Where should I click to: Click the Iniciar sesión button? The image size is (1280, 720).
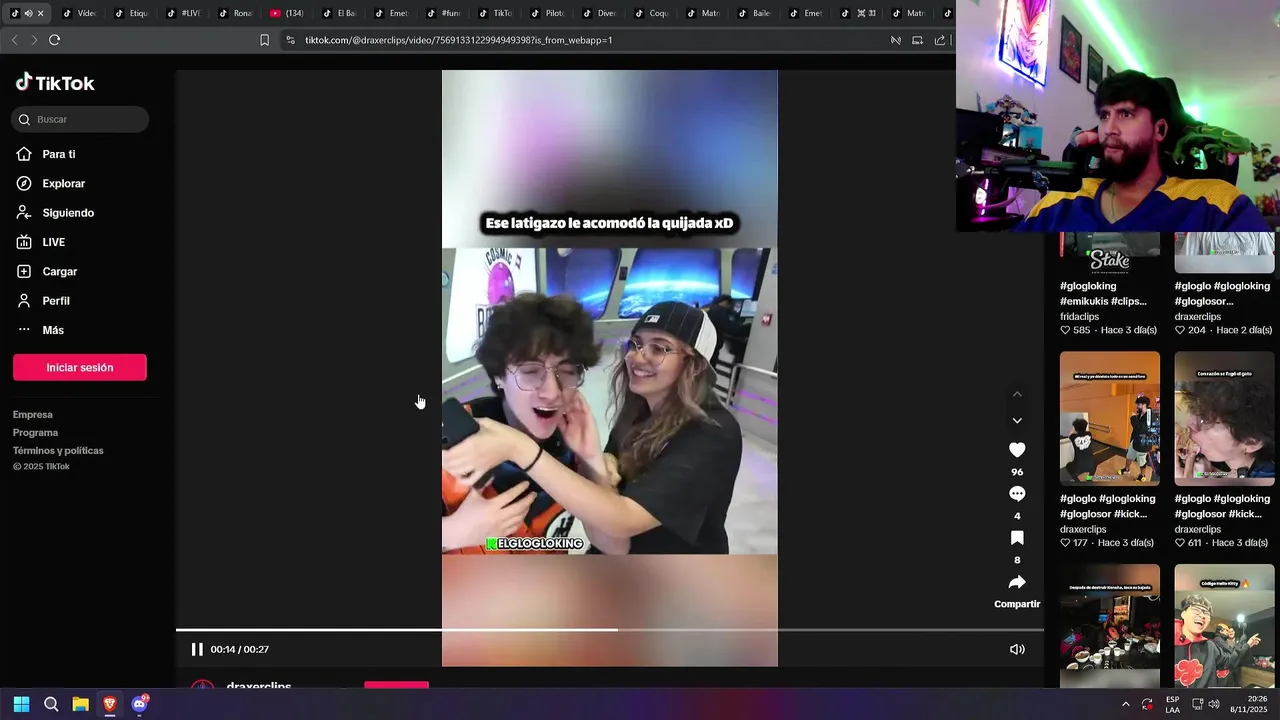(x=80, y=367)
